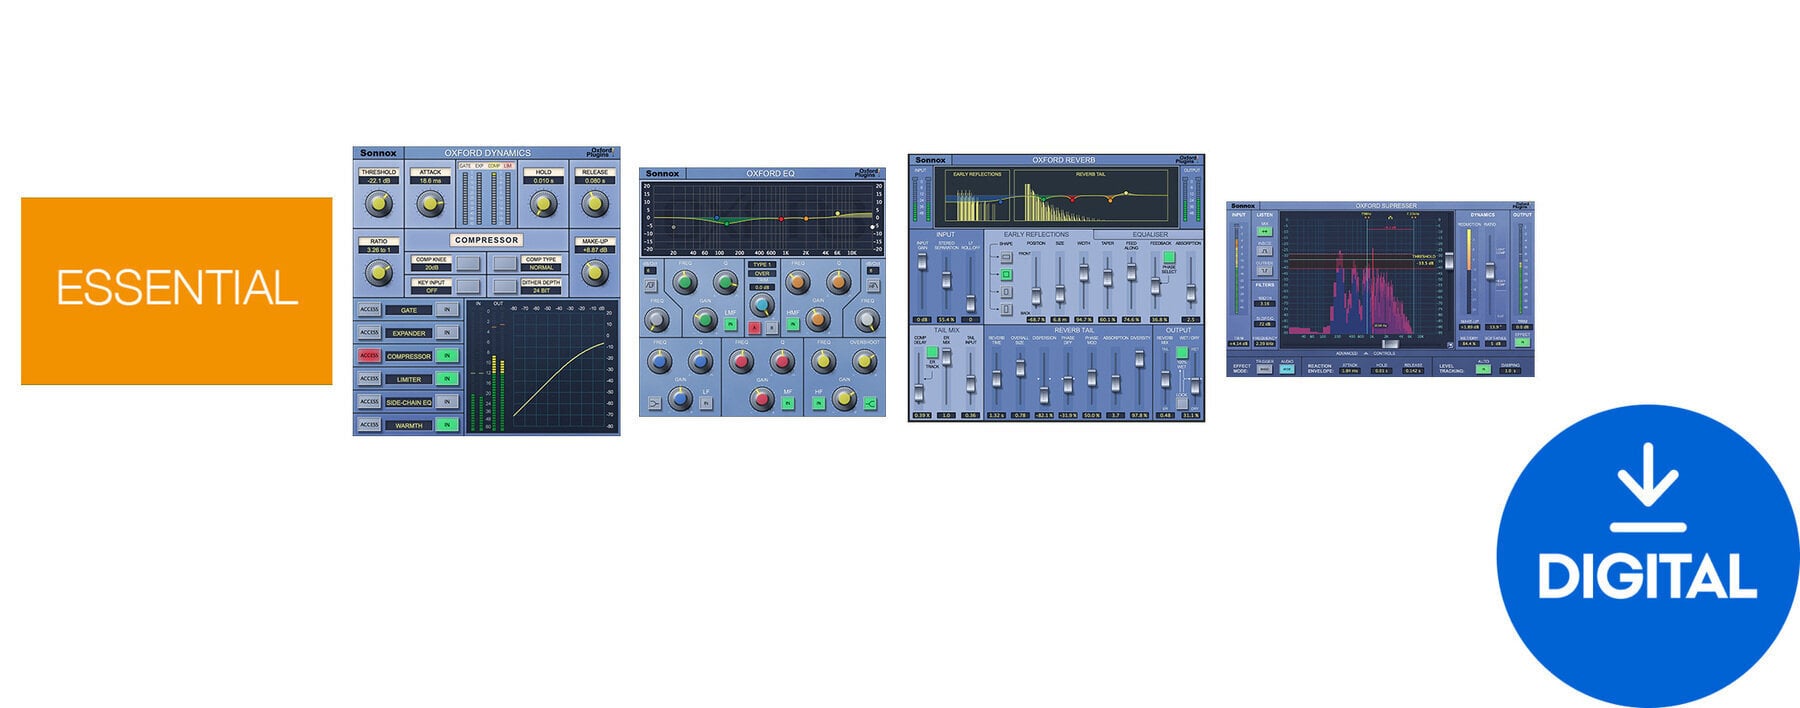
Task: Open the Equaliser tab in Oxford Reverb
Action: [x=1150, y=235]
